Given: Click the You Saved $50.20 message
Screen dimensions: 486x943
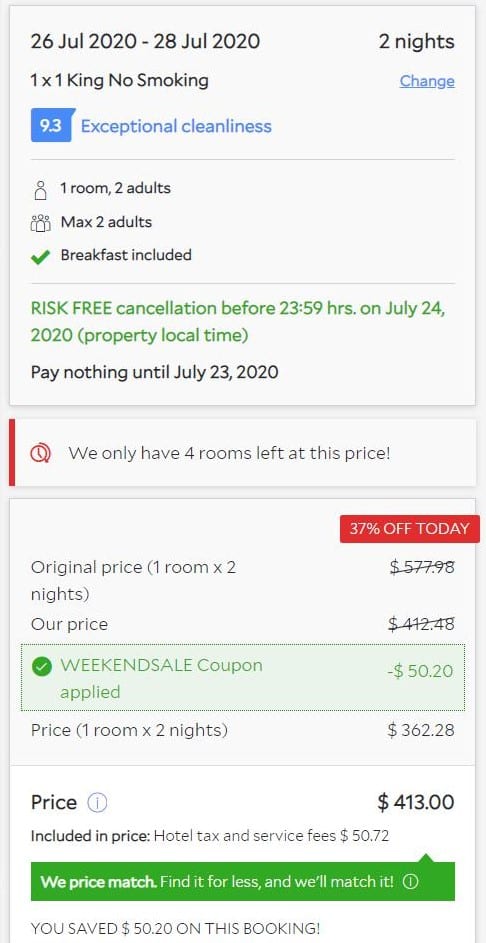Looking at the screenshot, I should point(176,928).
